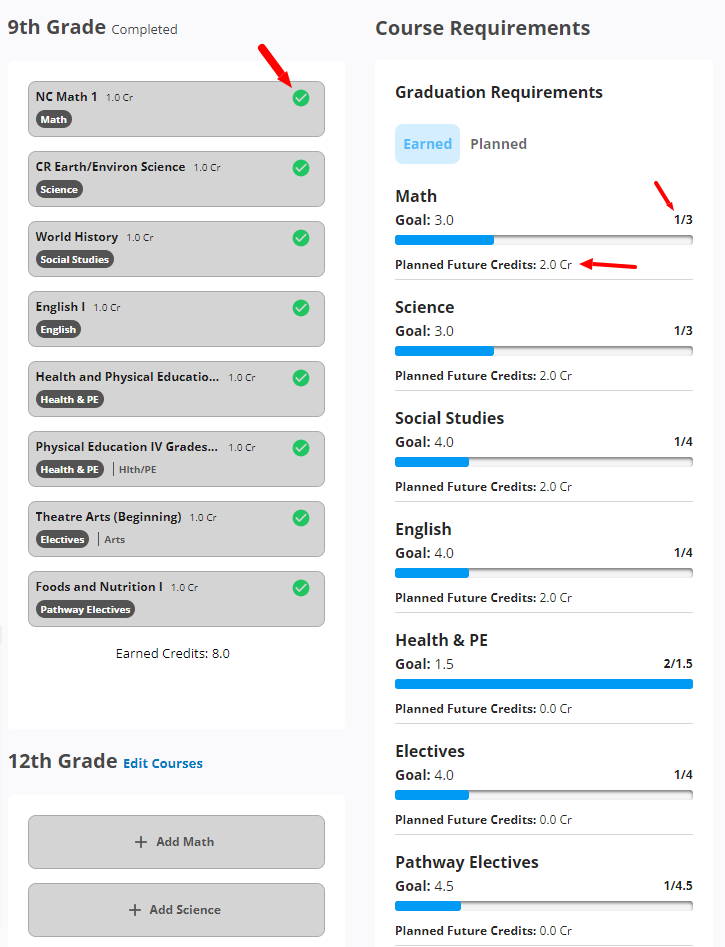The width and height of the screenshot is (725, 947).
Task: Select the Physical Education IV course card
Action: click(160, 458)
